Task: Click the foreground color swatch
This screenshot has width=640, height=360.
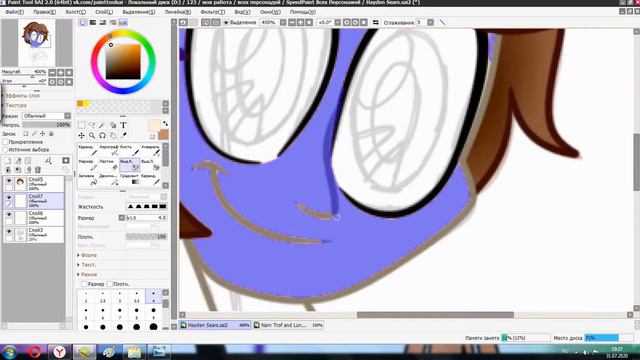Action: click(154, 125)
